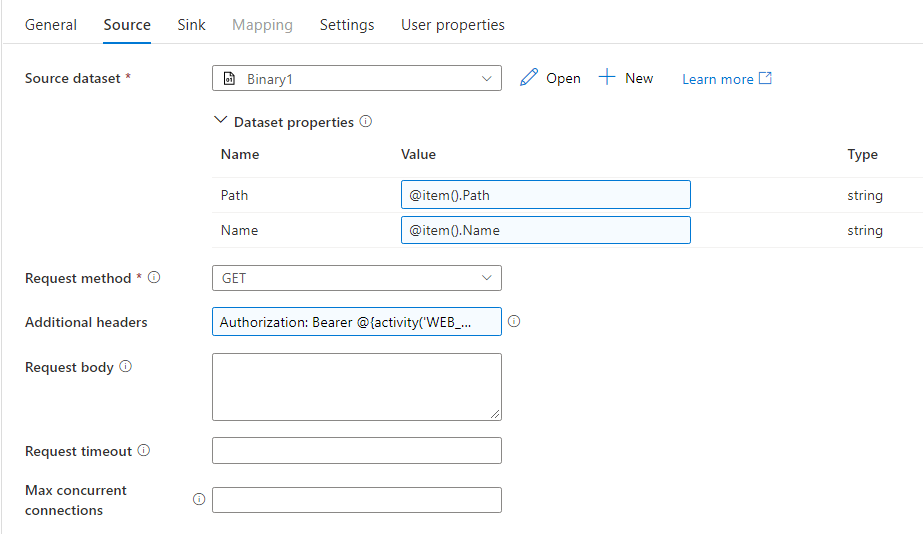This screenshot has width=923, height=534.
Task: Switch to the Sink tab
Action: 191,25
